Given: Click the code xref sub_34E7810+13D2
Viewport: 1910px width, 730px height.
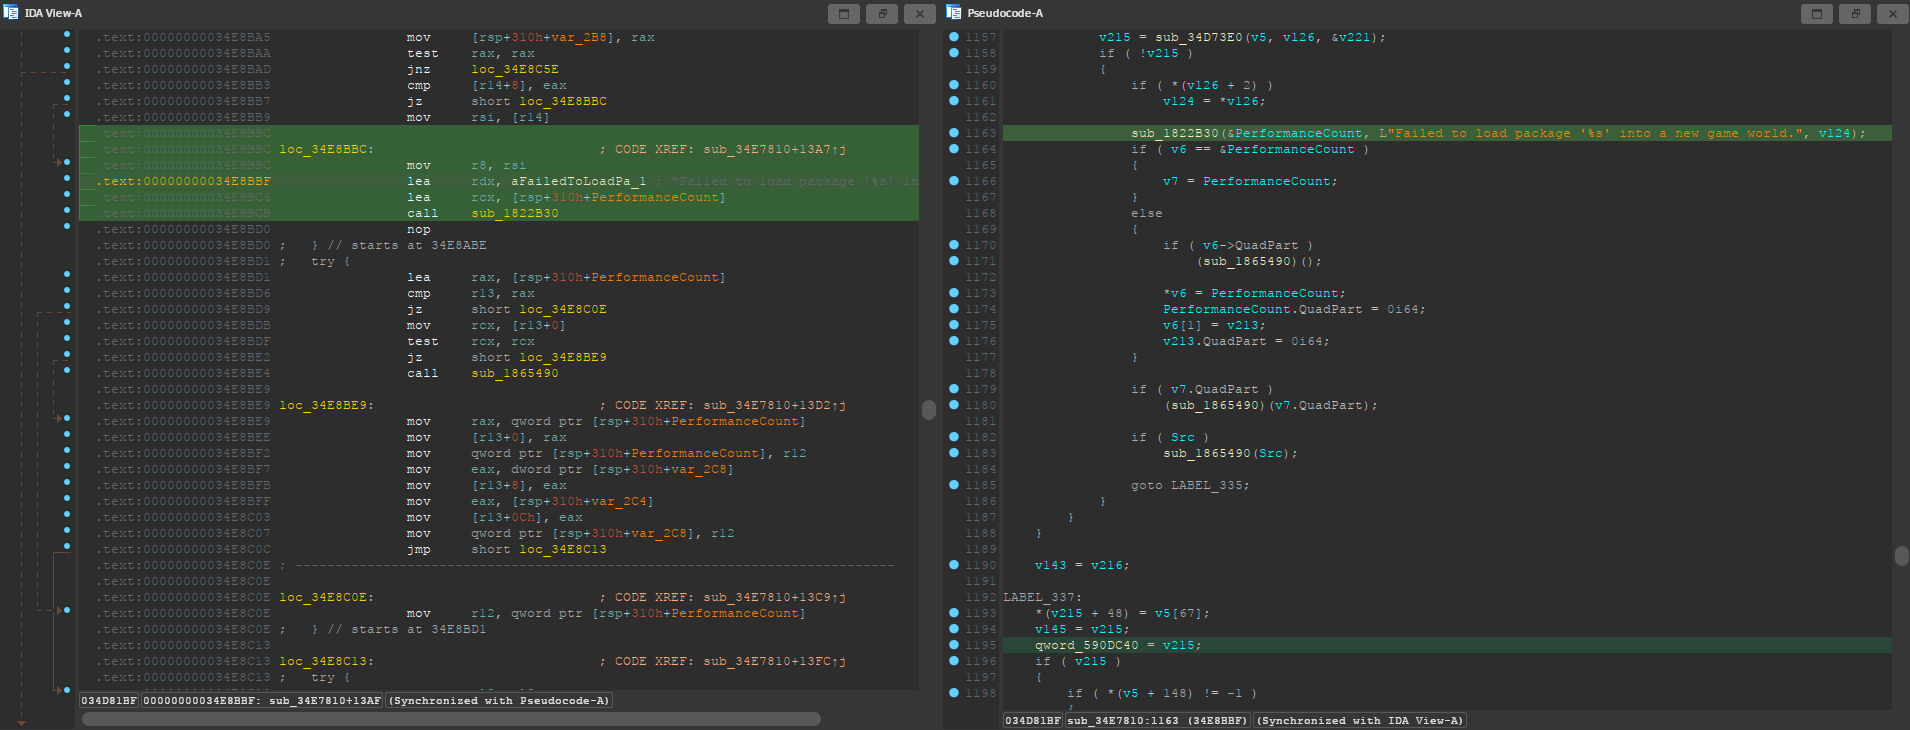Looking at the screenshot, I should click(x=775, y=405).
